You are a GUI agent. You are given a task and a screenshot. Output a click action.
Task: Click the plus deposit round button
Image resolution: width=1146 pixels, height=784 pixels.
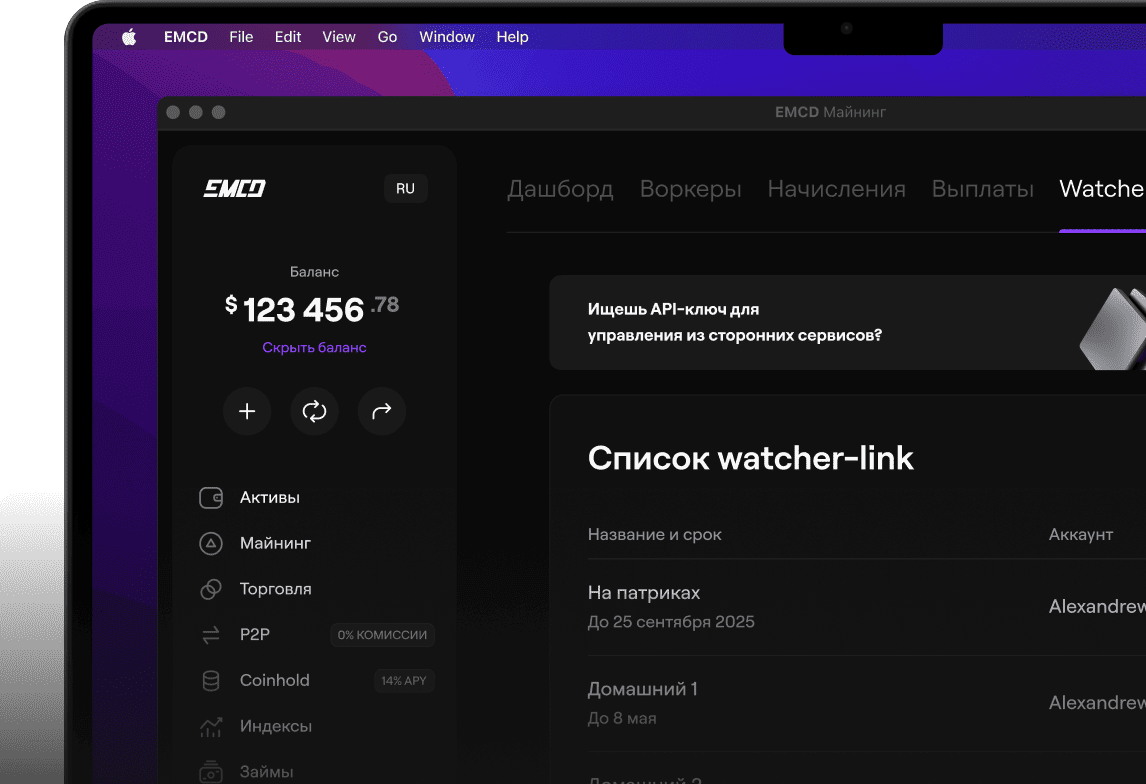click(247, 411)
